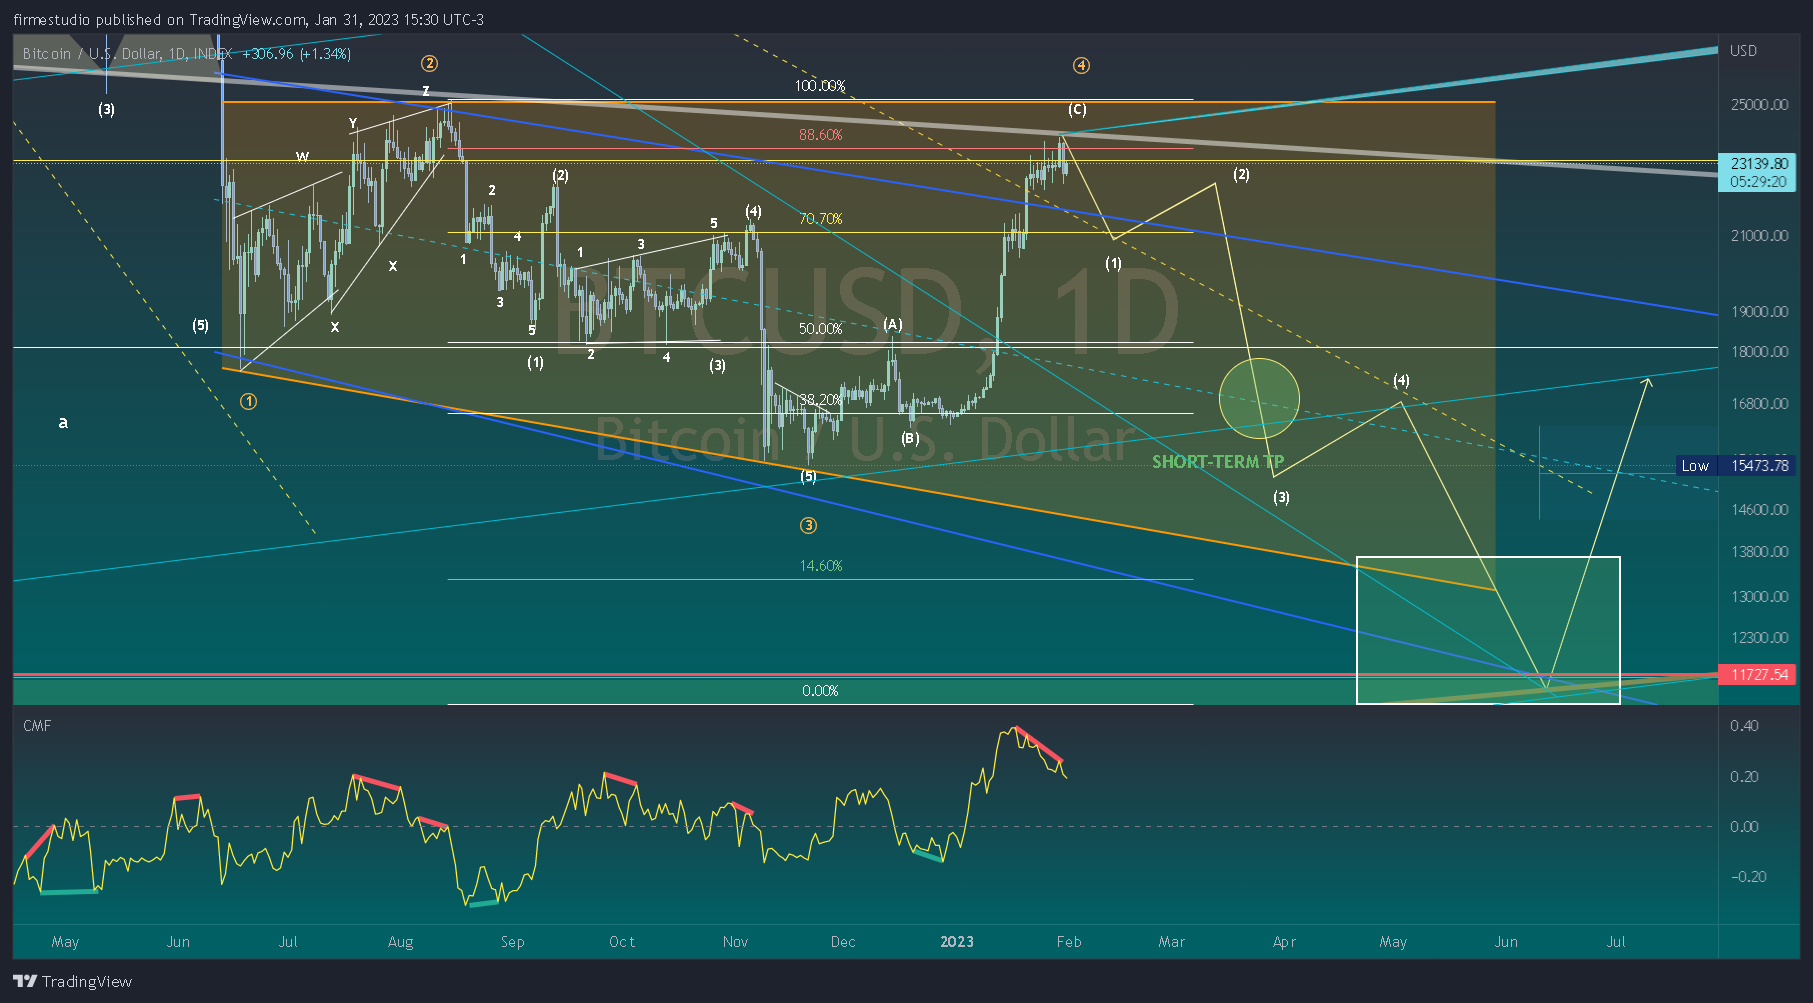
Task: Click the 18000.00 price axis value
Action: pyautogui.click(x=1759, y=352)
